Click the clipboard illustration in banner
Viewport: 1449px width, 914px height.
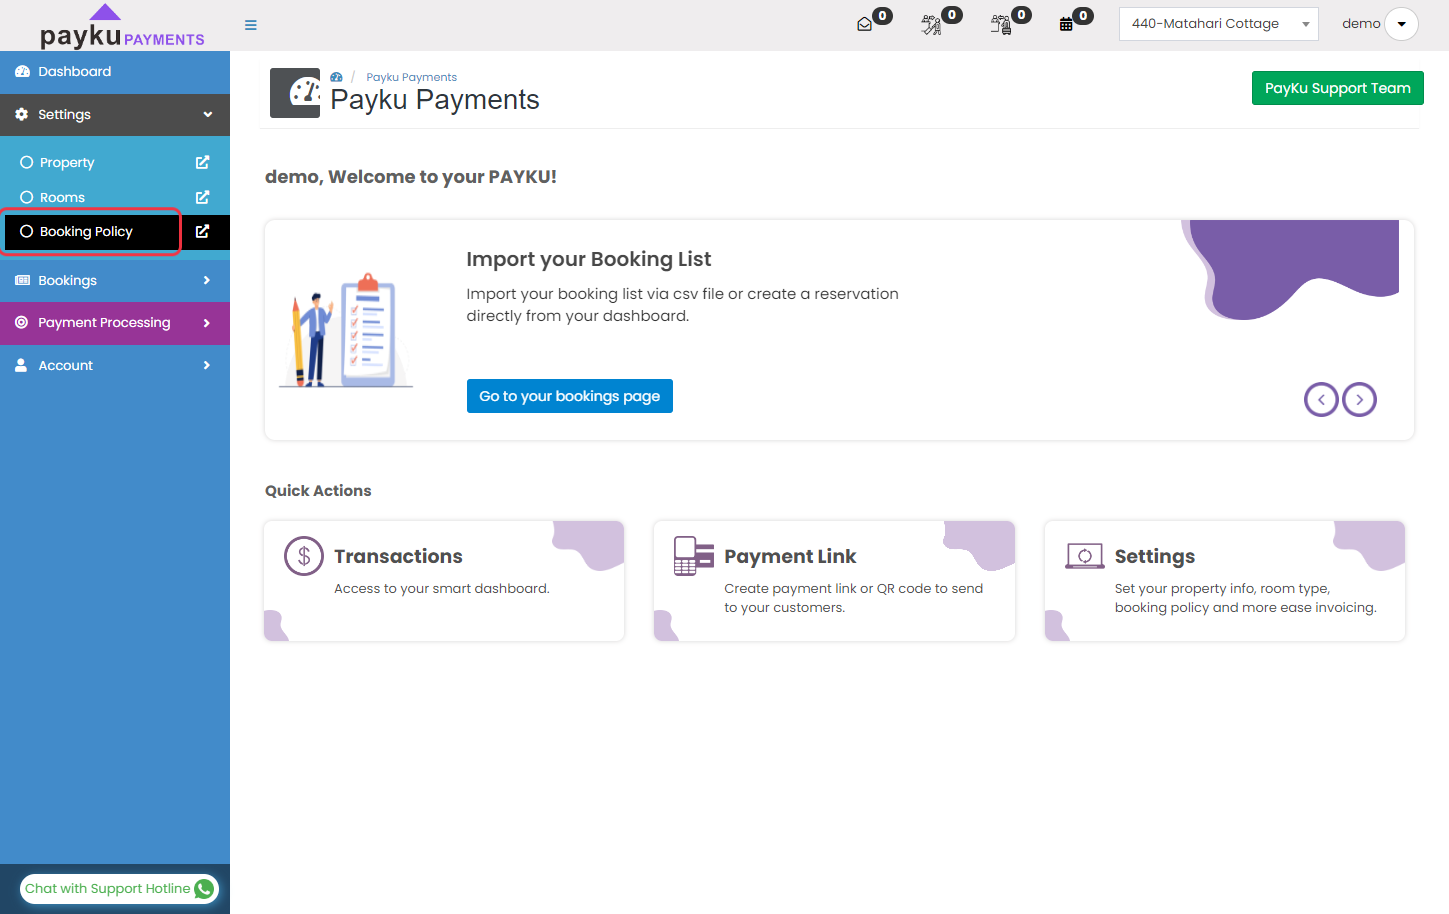tap(345, 330)
